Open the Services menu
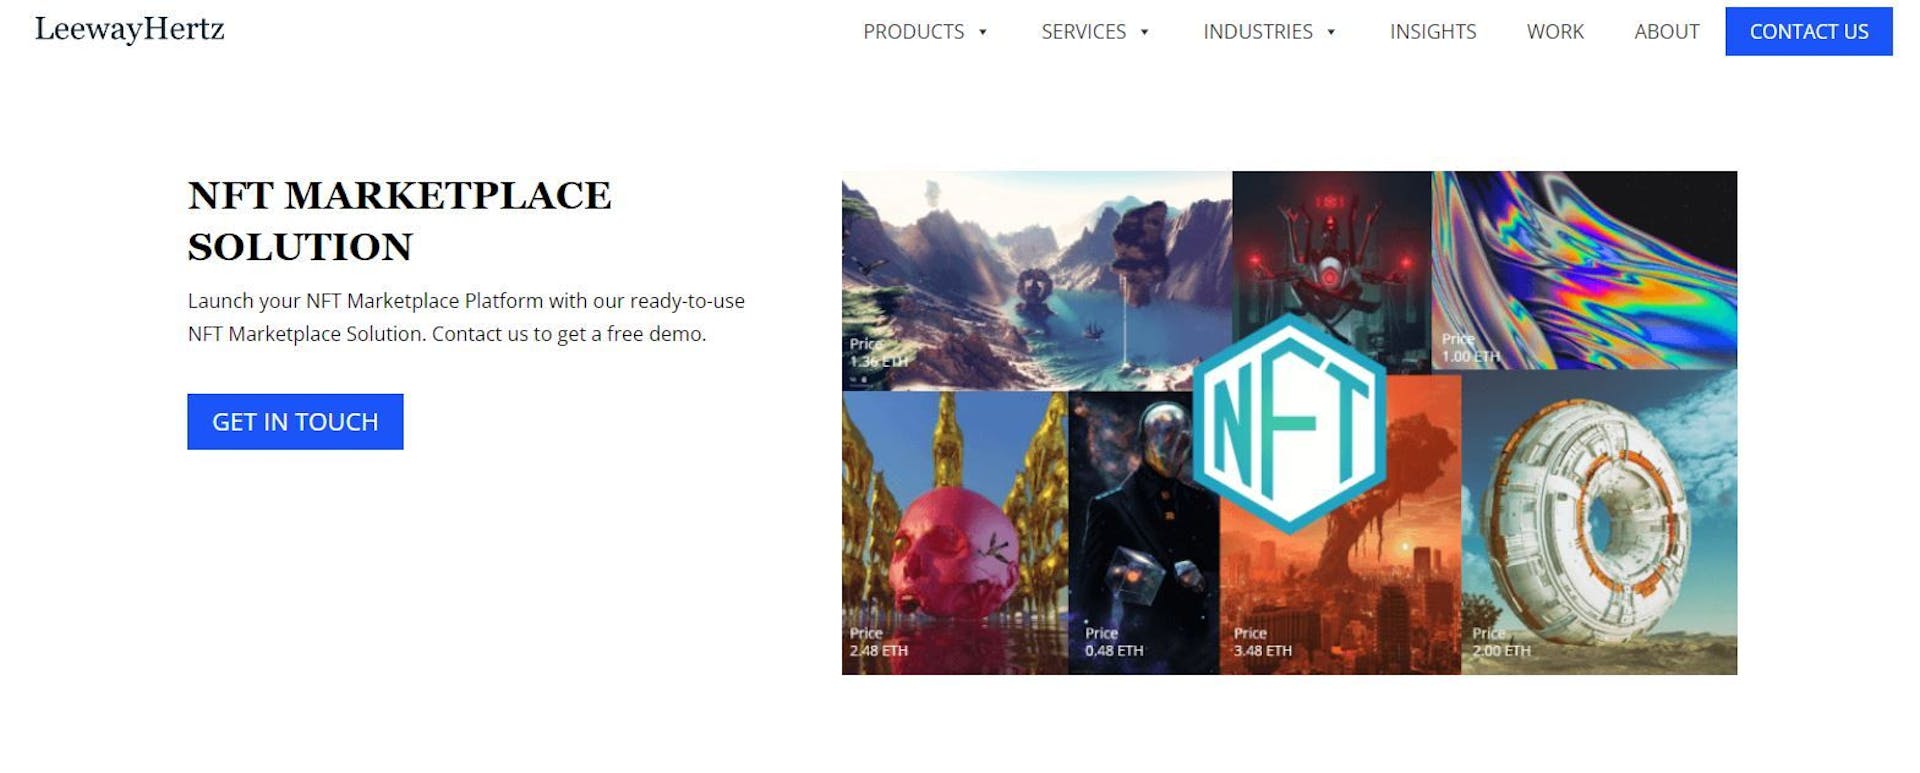The width and height of the screenshot is (1920, 773). (x=1084, y=32)
